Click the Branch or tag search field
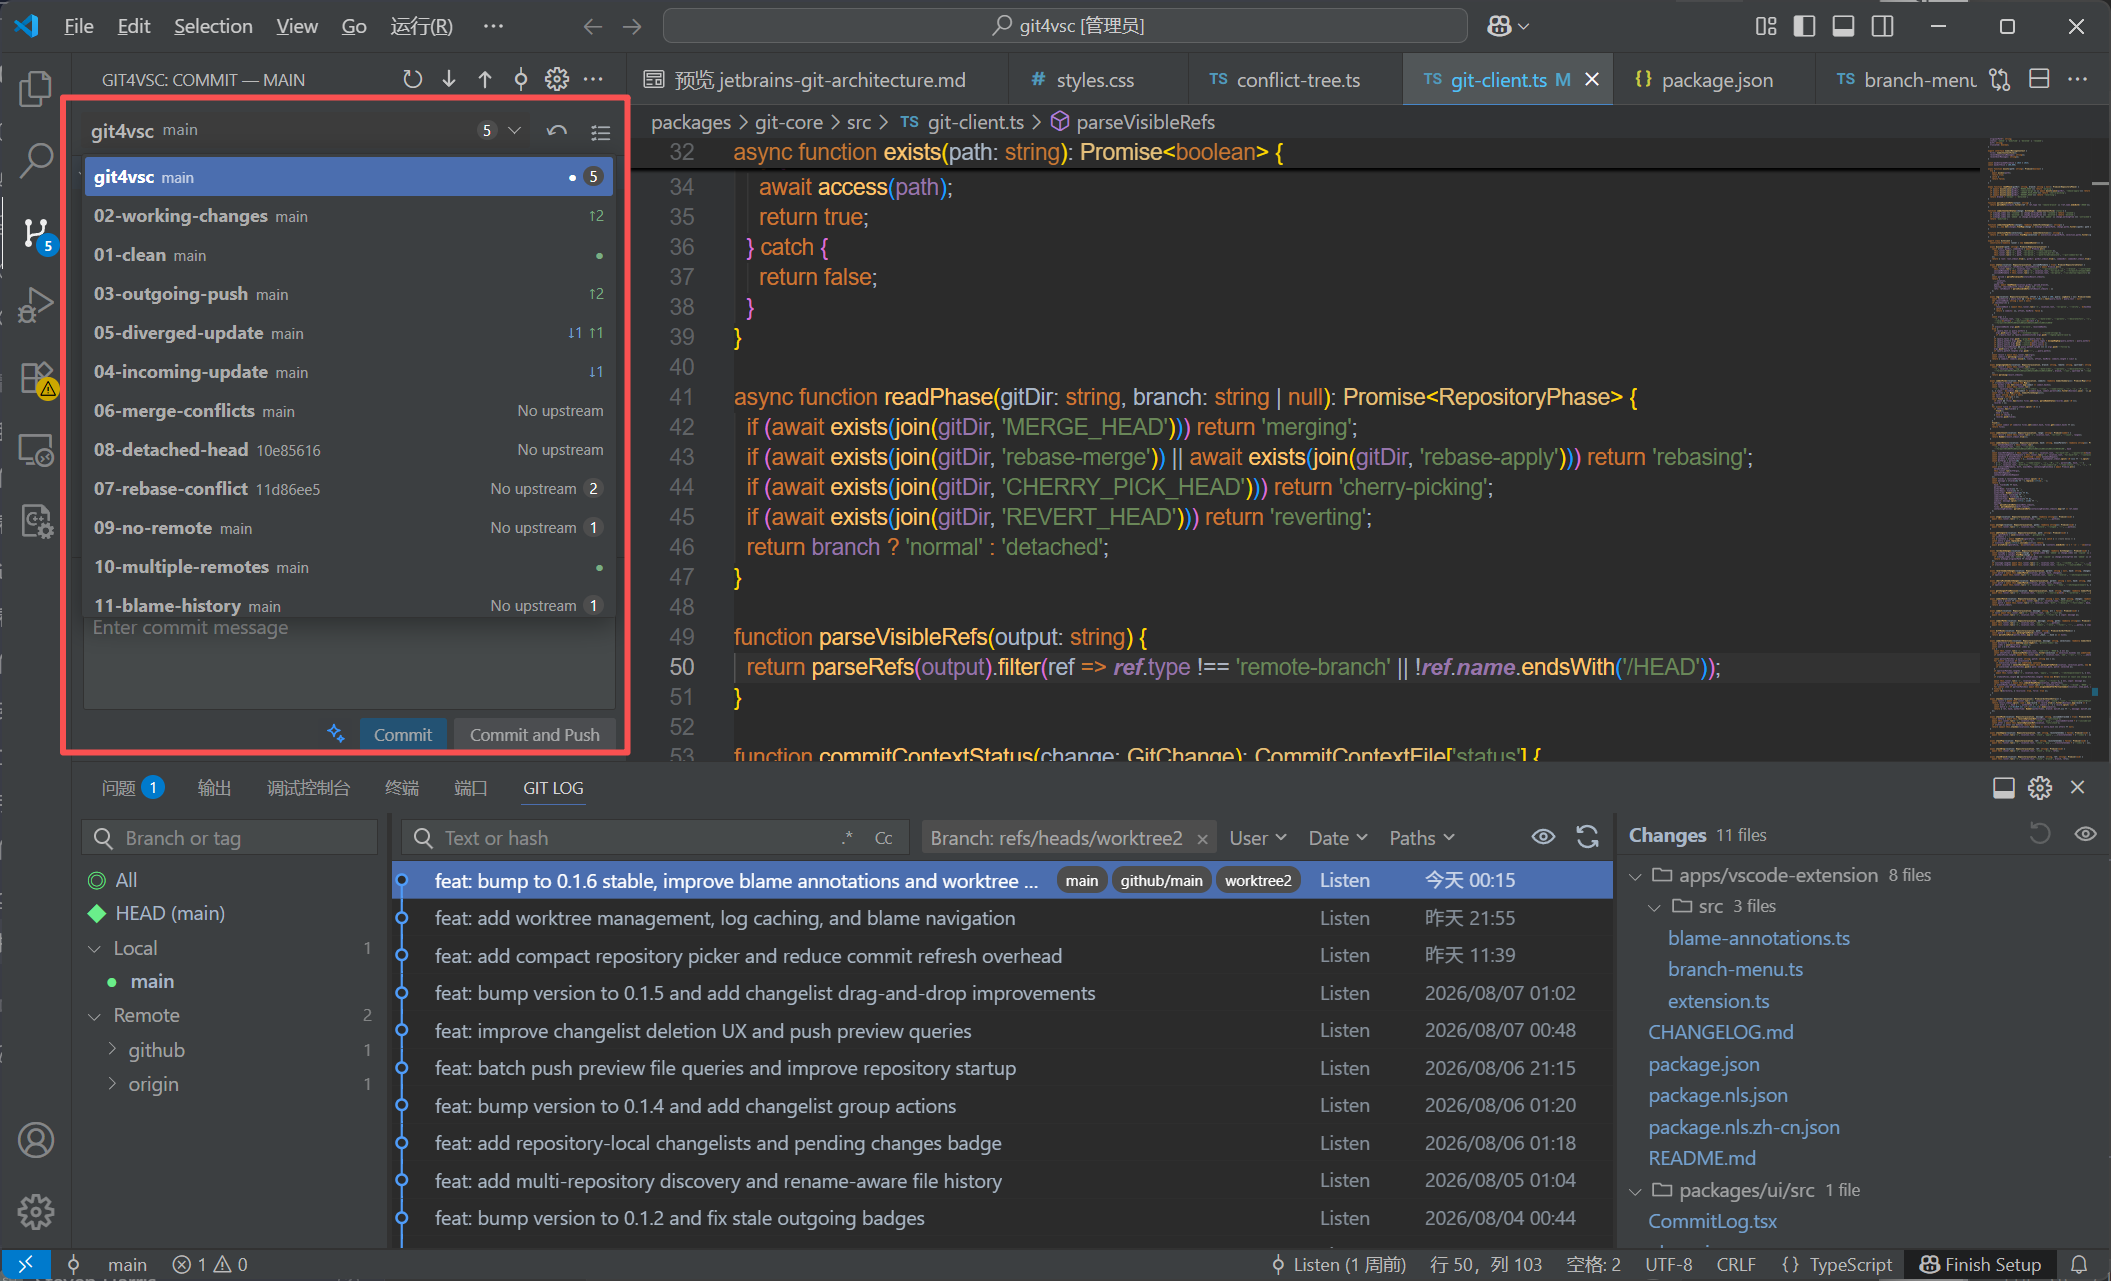 coord(230,838)
